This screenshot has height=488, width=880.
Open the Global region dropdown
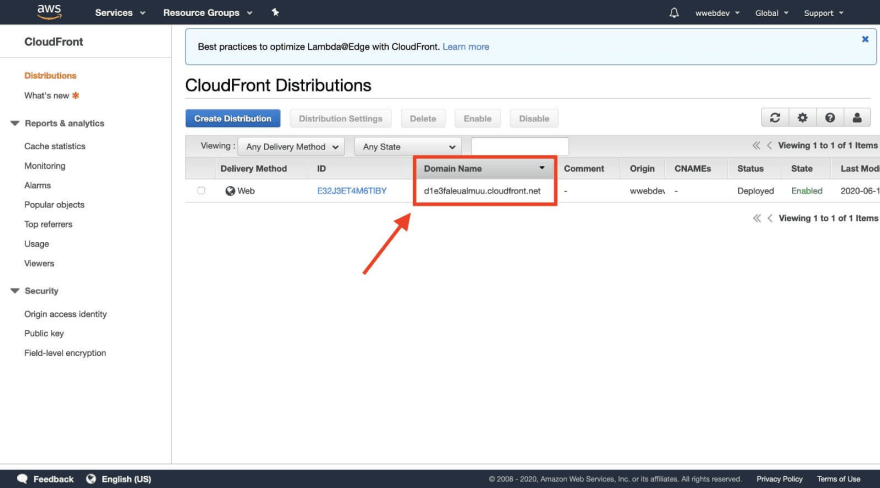(x=772, y=13)
